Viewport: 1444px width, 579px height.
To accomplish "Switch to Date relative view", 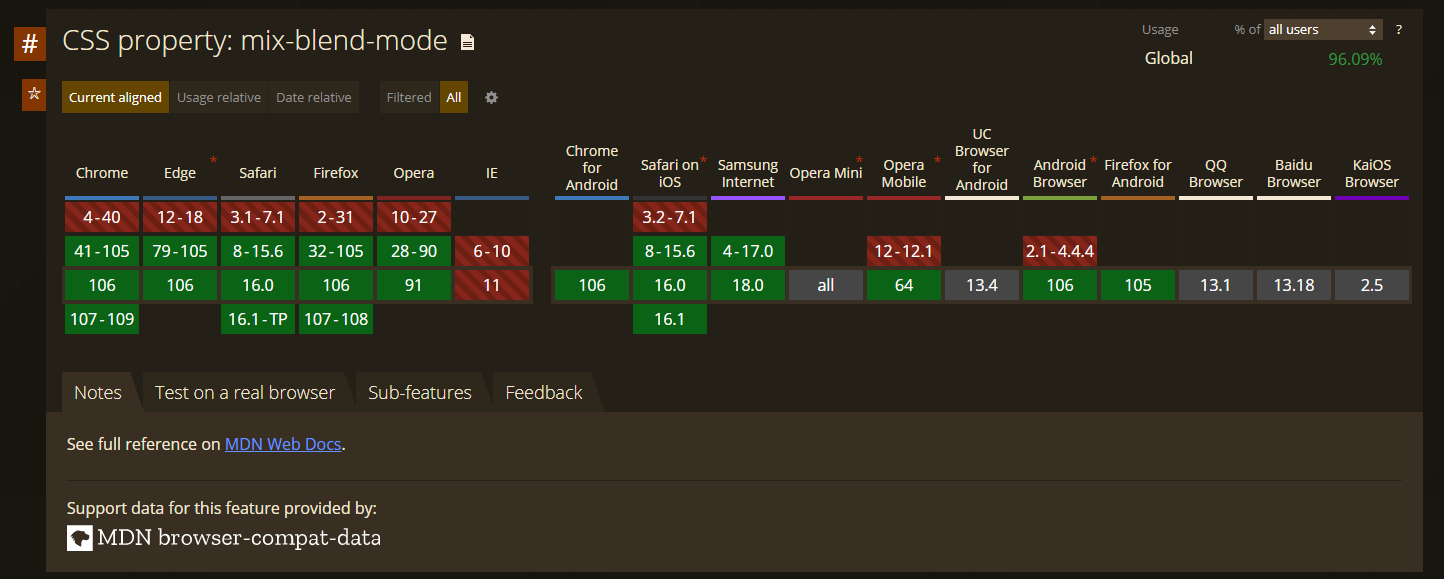I will point(314,97).
